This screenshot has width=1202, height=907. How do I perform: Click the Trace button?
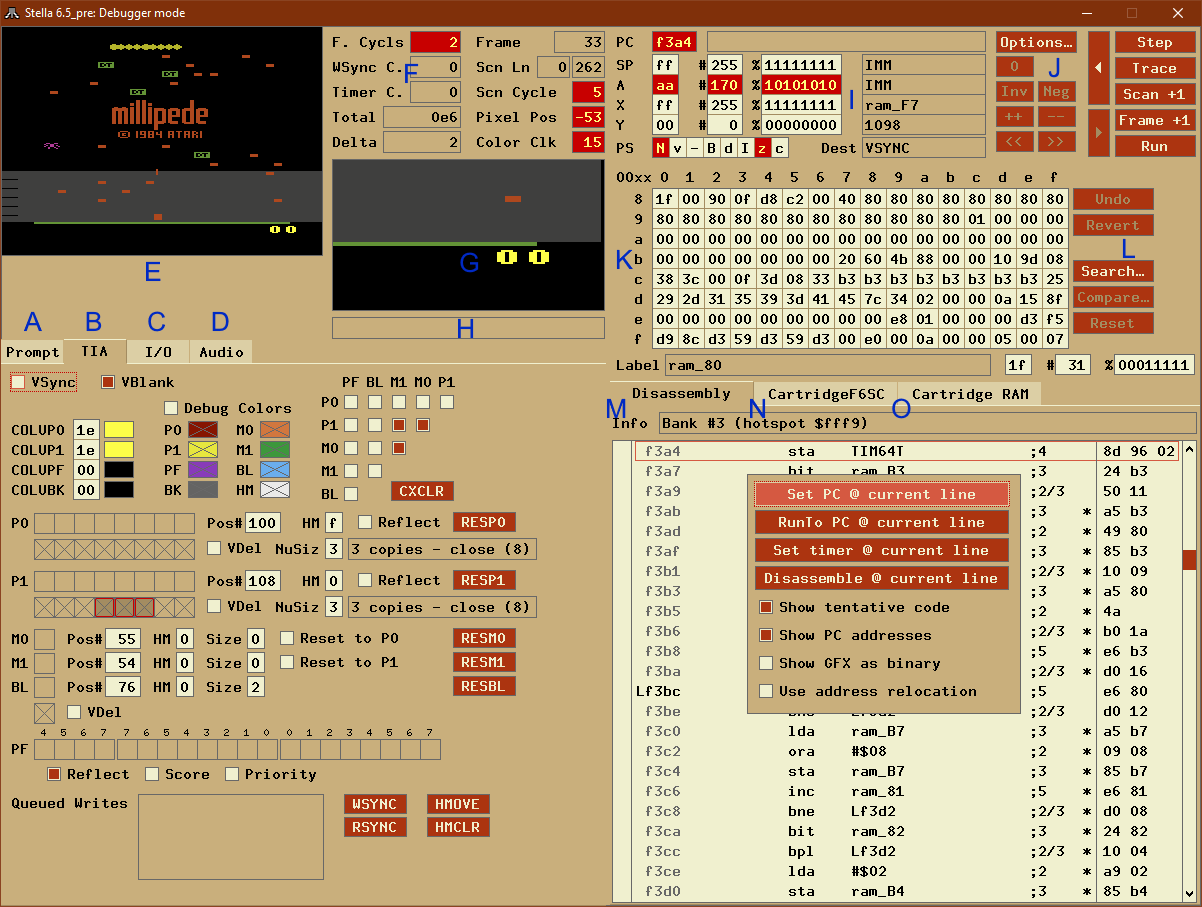click(1154, 68)
